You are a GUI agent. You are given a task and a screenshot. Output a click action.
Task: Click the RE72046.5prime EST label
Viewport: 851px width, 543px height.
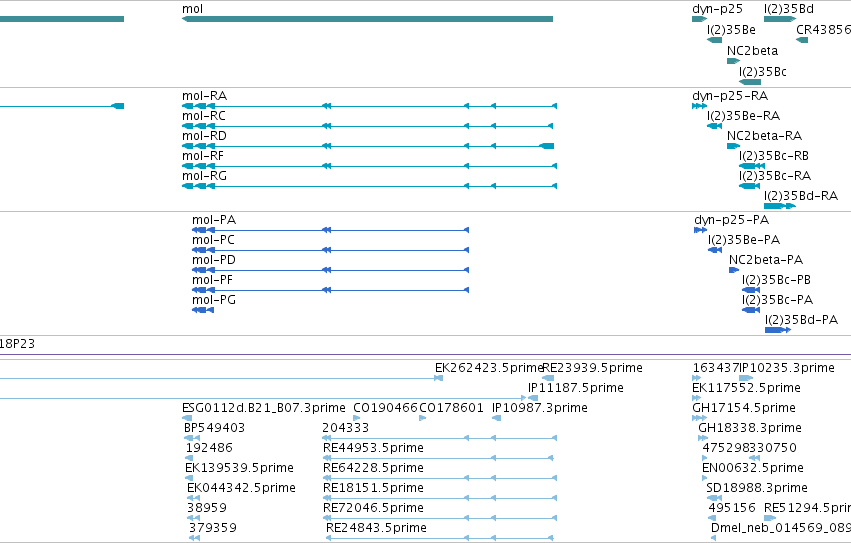click(373, 508)
